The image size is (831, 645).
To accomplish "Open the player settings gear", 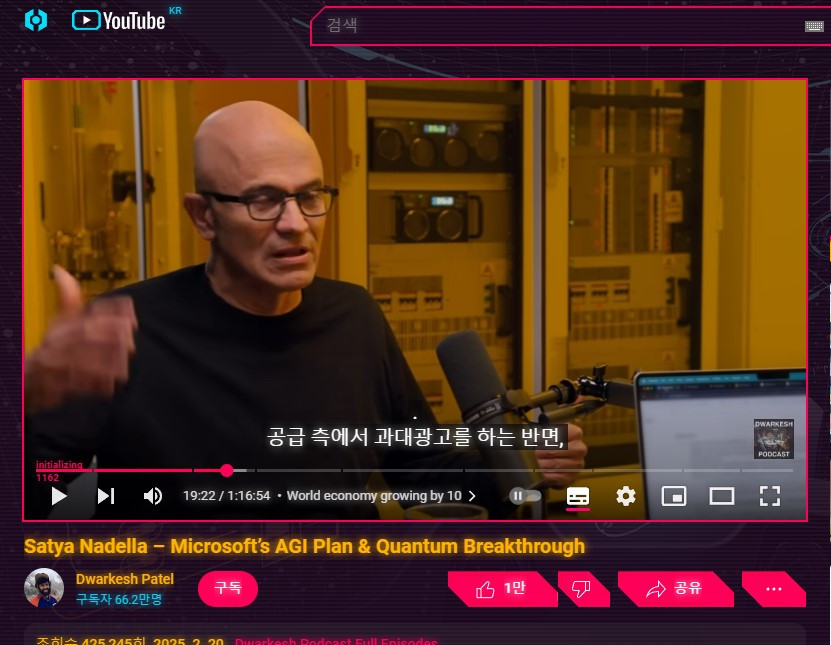I will pos(626,496).
